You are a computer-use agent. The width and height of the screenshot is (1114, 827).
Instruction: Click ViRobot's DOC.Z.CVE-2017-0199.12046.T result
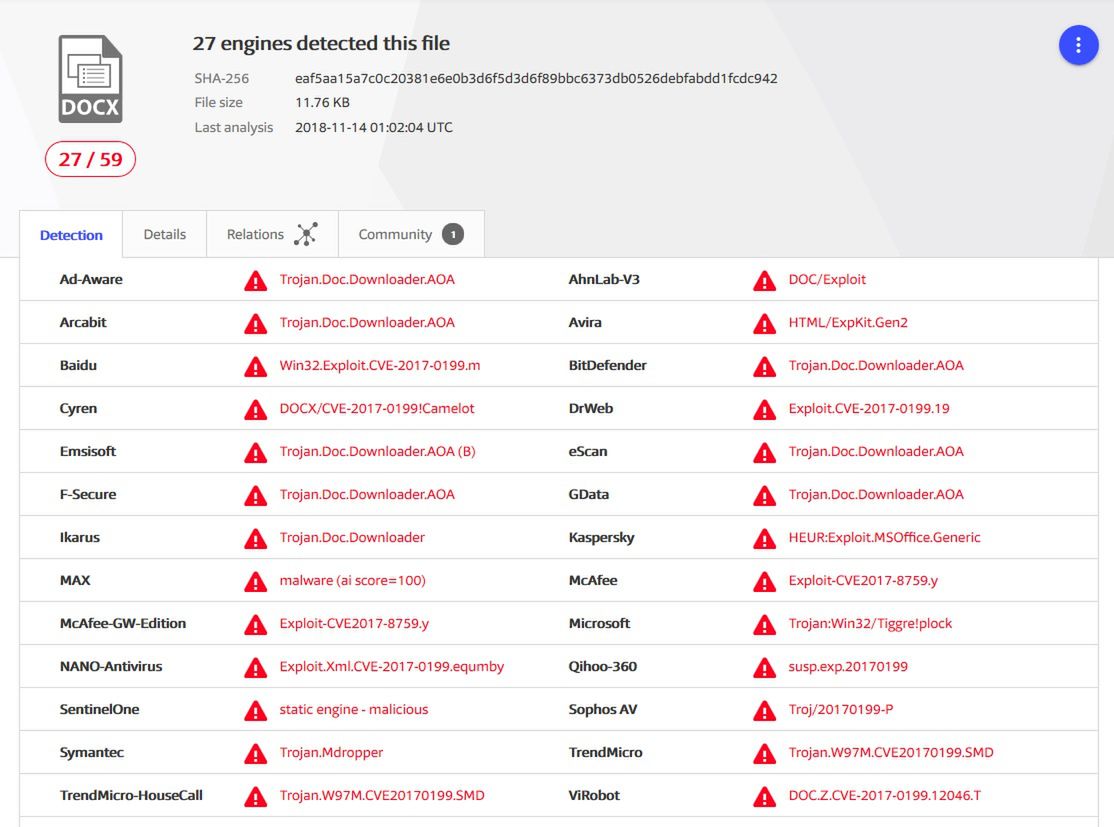tap(885, 795)
